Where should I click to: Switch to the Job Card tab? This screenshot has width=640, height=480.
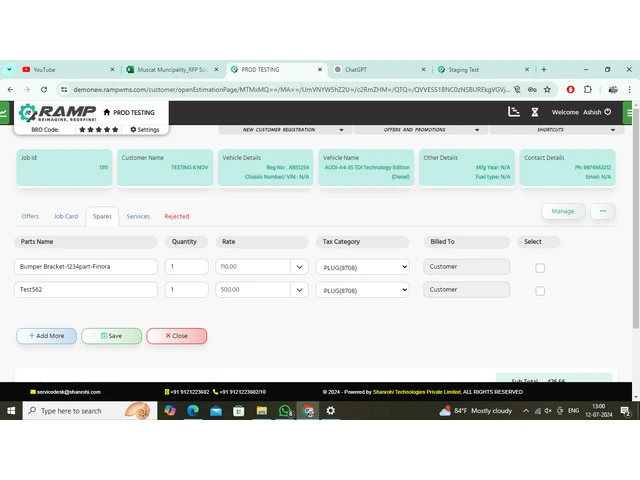pyautogui.click(x=66, y=216)
